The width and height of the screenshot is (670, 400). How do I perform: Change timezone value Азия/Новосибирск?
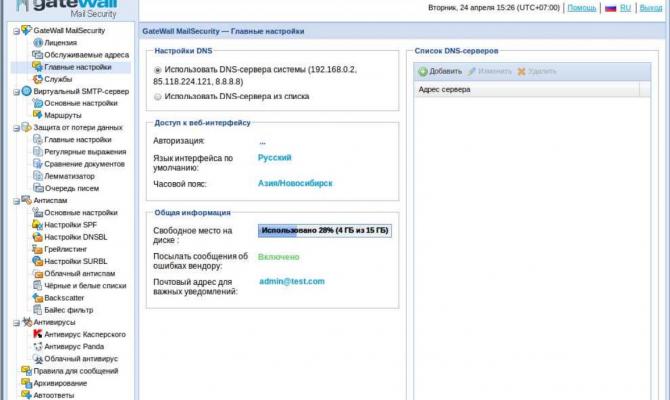pyautogui.click(x=295, y=183)
